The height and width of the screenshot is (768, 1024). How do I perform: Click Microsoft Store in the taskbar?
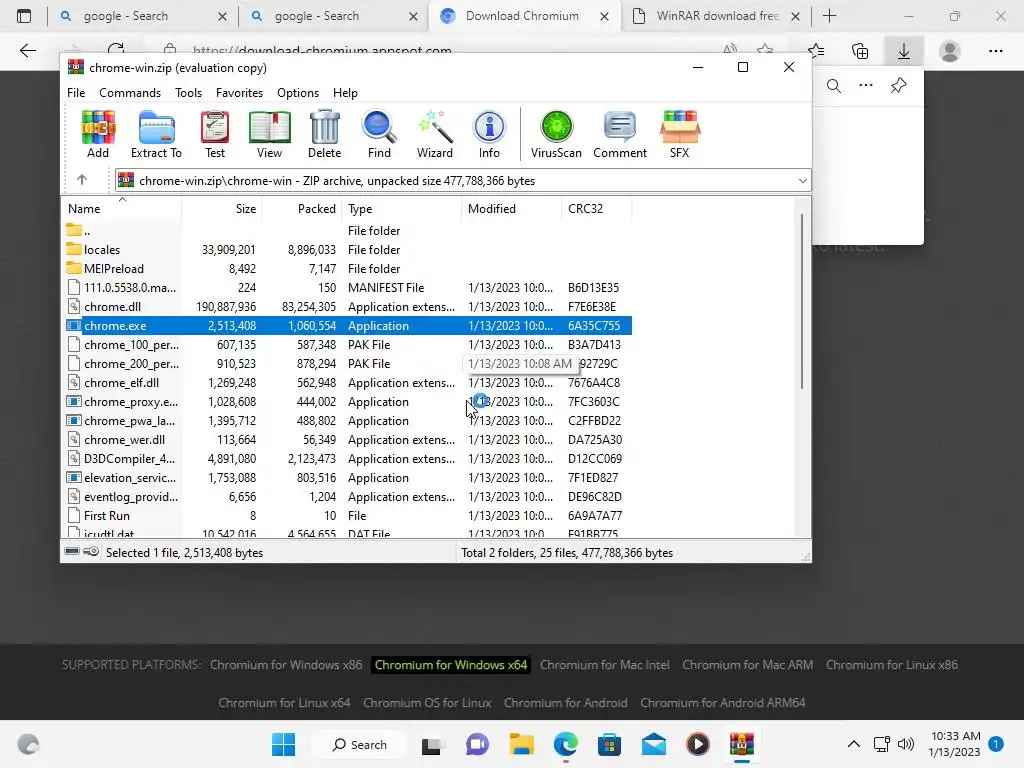coord(609,744)
